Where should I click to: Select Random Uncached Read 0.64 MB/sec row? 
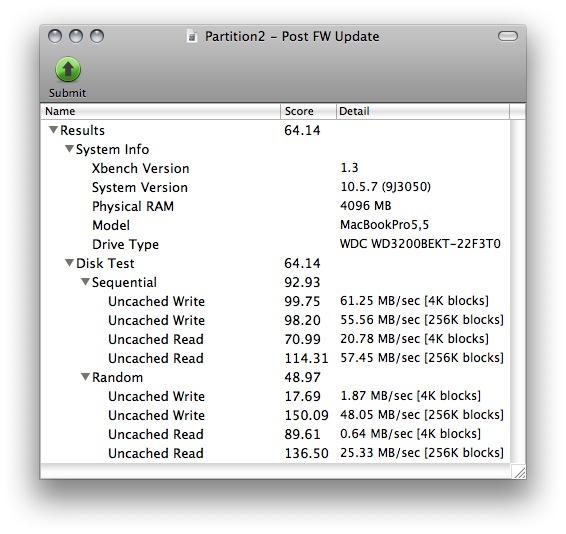275,434
